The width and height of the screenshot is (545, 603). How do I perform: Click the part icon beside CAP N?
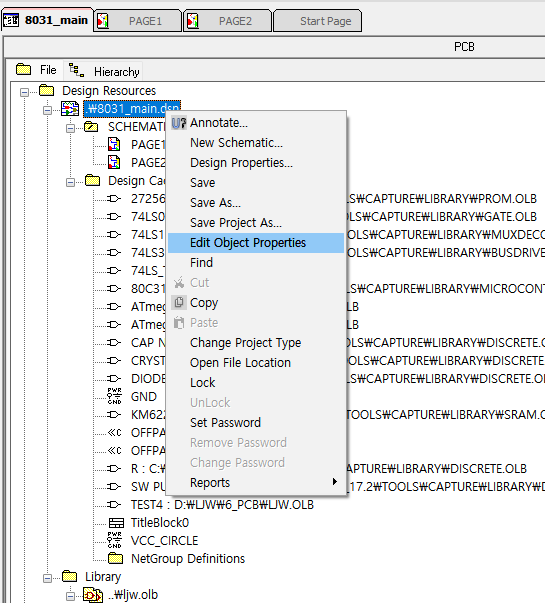tap(114, 342)
